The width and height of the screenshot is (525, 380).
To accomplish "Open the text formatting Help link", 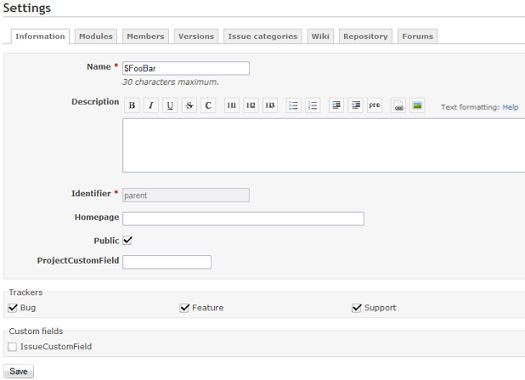I will coord(510,107).
